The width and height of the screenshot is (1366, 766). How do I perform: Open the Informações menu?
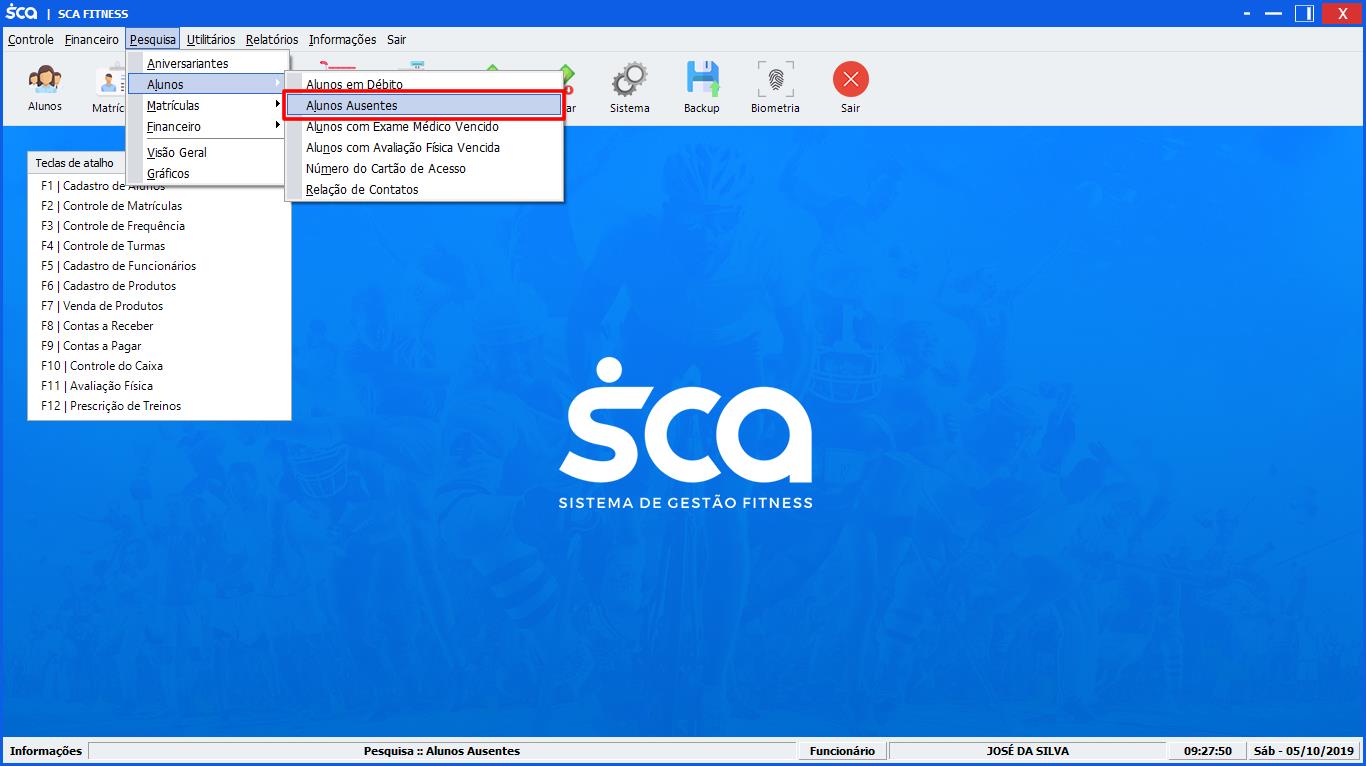pyautogui.click(x=343, y=40)
